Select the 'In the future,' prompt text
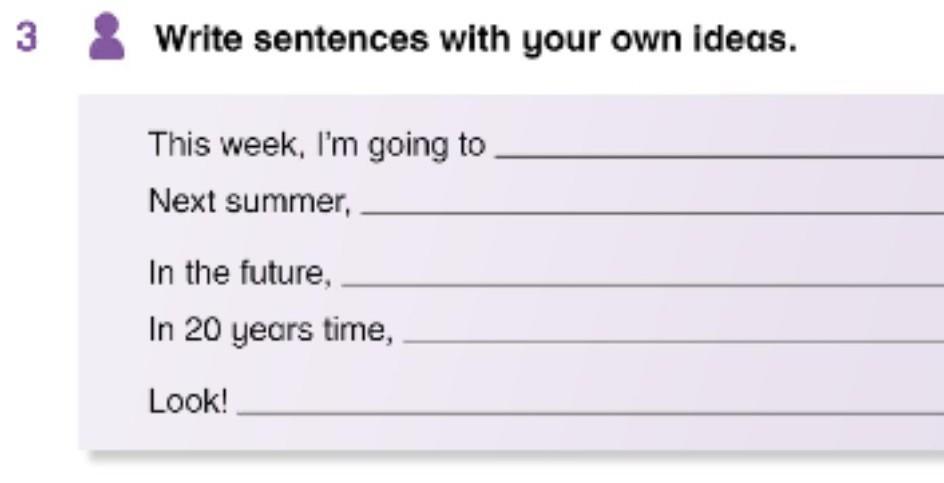This screenshot has width=944, height=483. click(x=240, y=272)
